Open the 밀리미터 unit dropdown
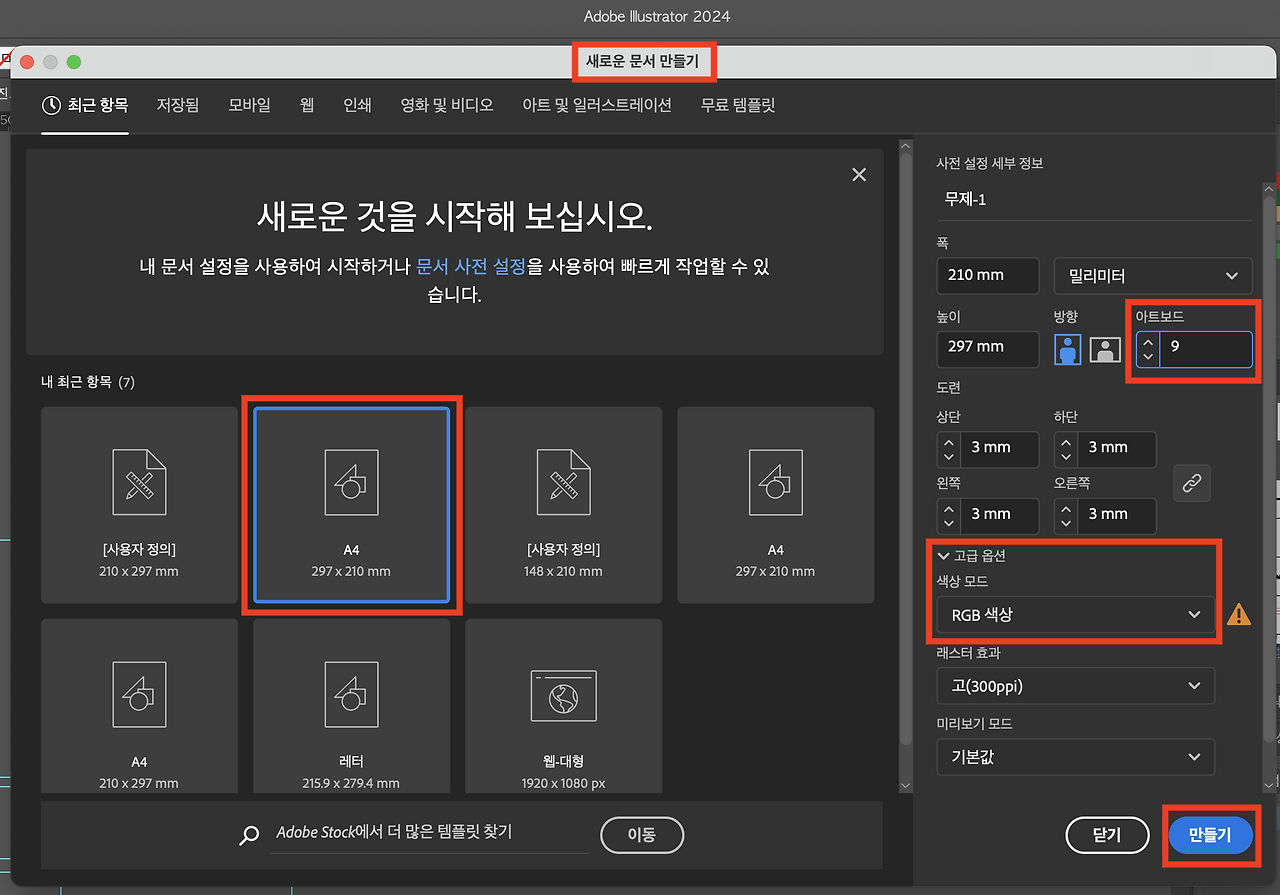The image size is (1280, 895). [x=1153, y=275]
